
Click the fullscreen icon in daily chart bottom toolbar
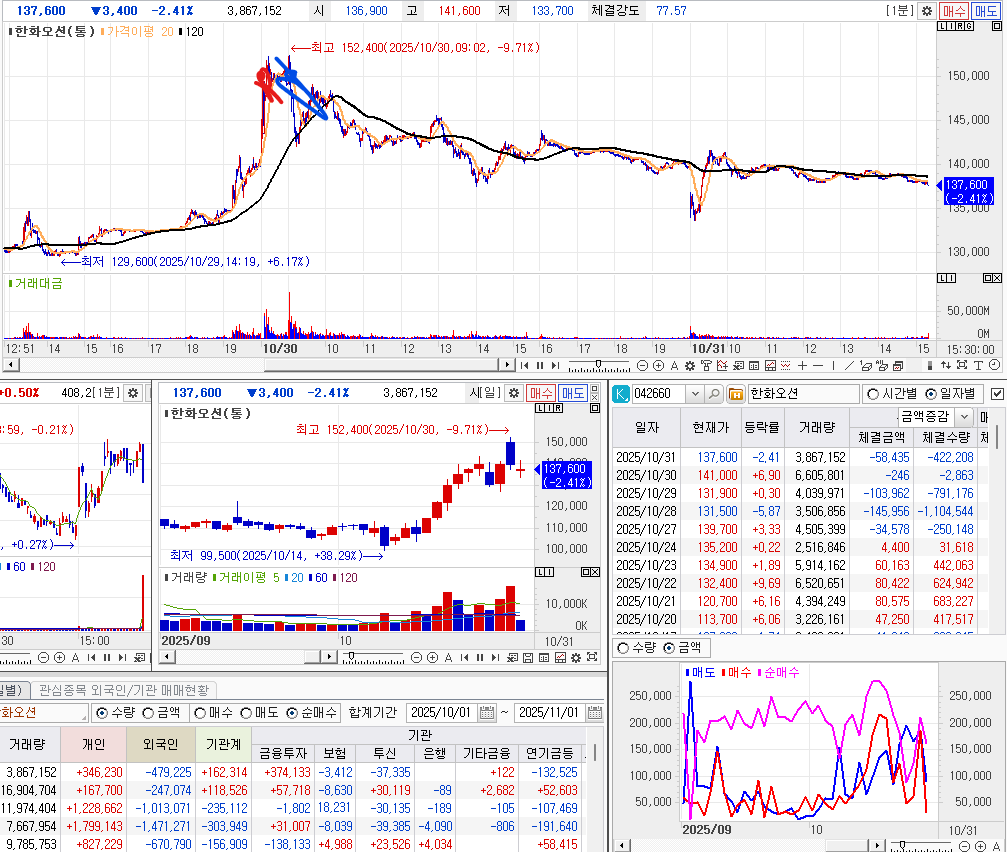point(592,657)
